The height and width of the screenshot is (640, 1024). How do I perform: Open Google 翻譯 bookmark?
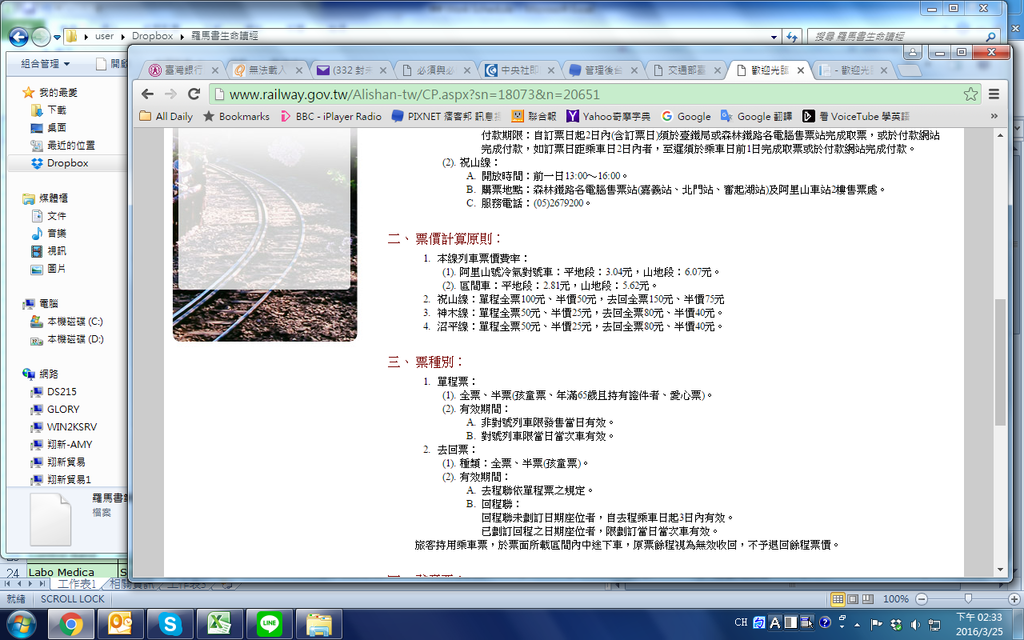click(x=756, y=116)
